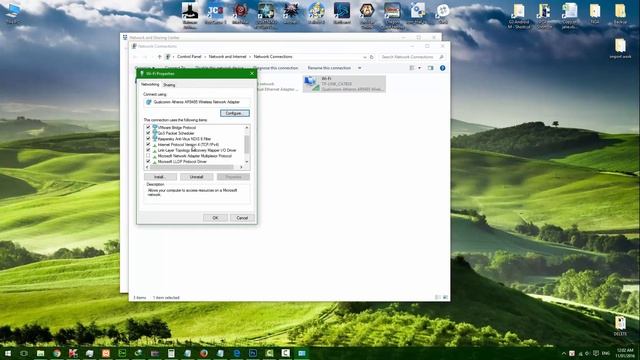Image resolution: width=640 pixels, height=360 pixels.
Task: Click the system clock in the taskbar
Action: 626,353
